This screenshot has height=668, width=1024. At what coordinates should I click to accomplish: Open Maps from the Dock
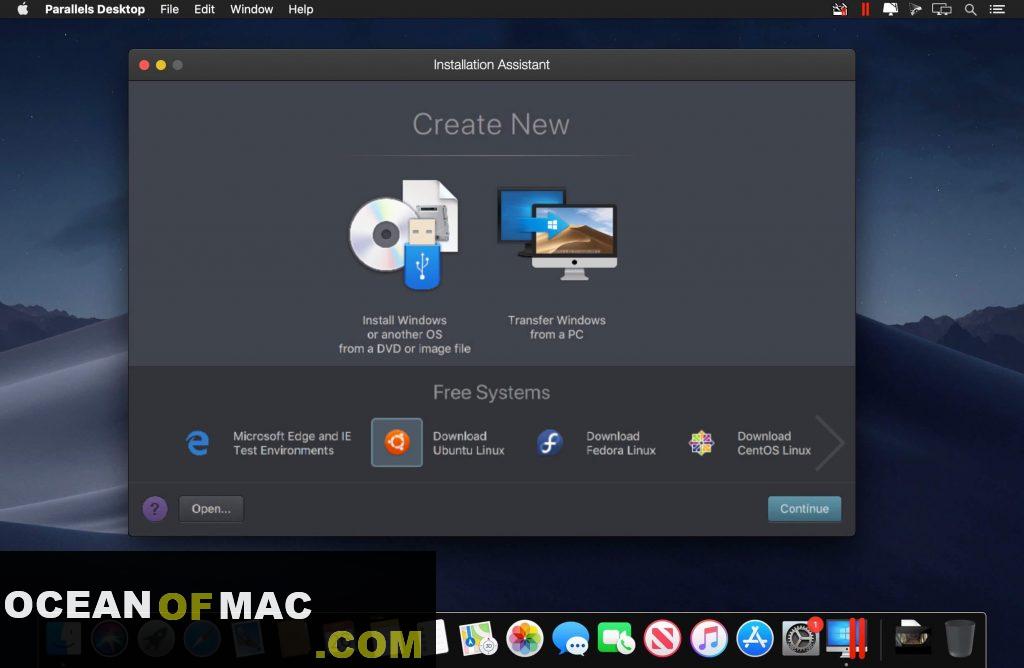478,638
